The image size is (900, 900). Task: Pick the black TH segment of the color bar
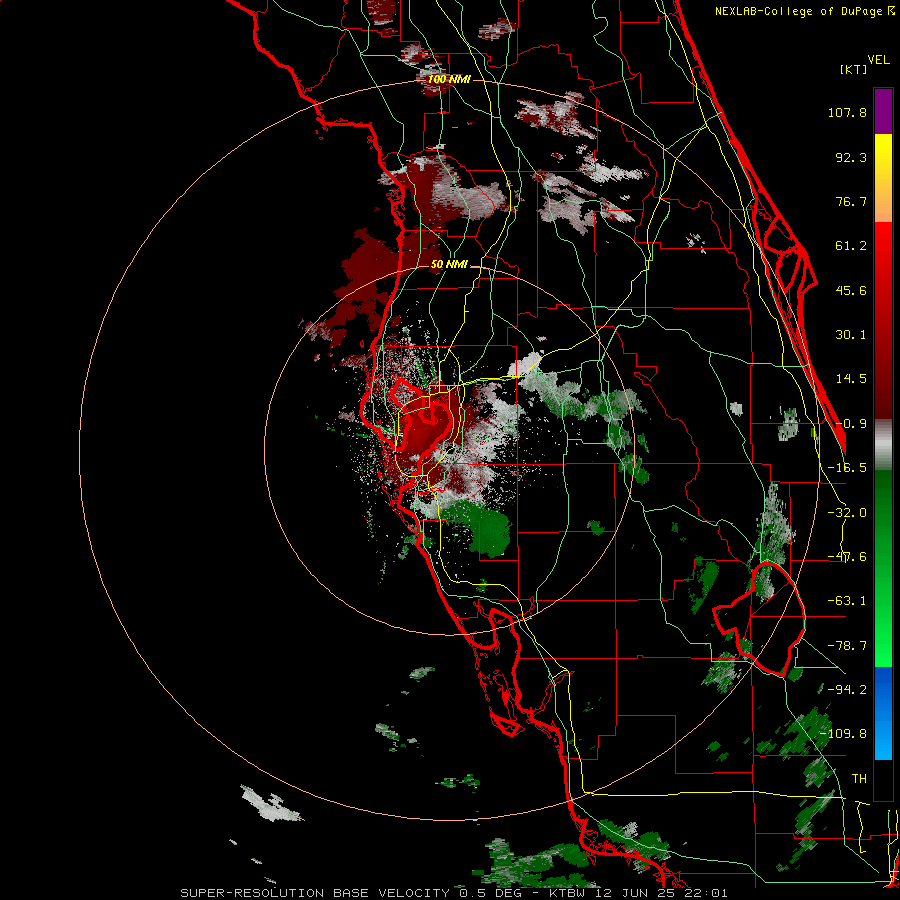point(883,779)
